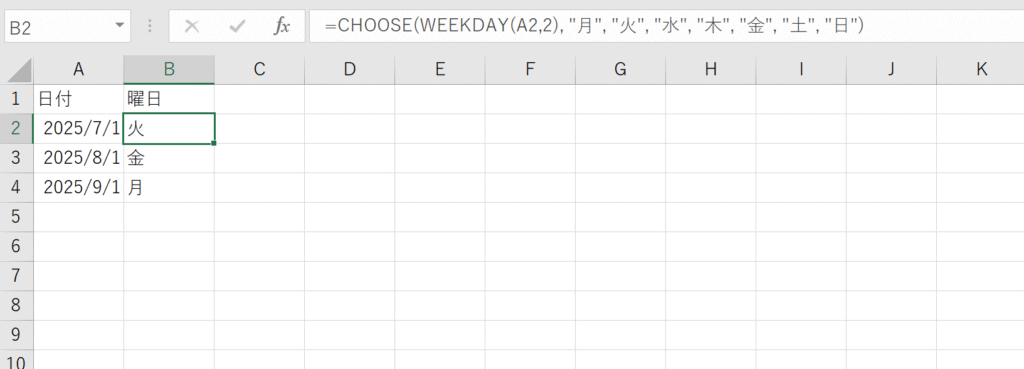Select row 5 header
Viewport: 1024px width, 369px height.
pyautogui.click(x=16, y=217)
